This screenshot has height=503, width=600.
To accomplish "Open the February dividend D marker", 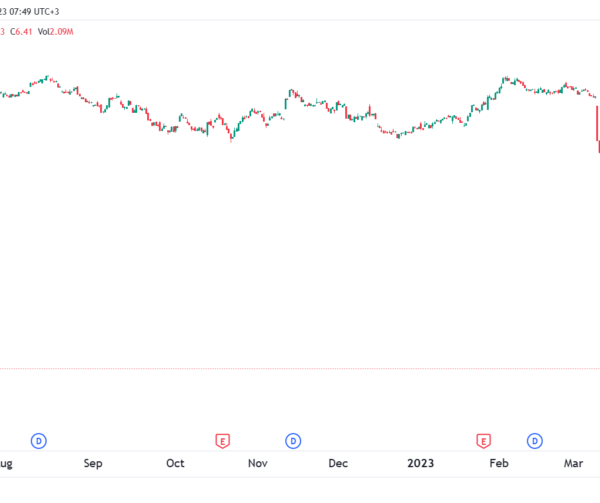I will 535,441.
